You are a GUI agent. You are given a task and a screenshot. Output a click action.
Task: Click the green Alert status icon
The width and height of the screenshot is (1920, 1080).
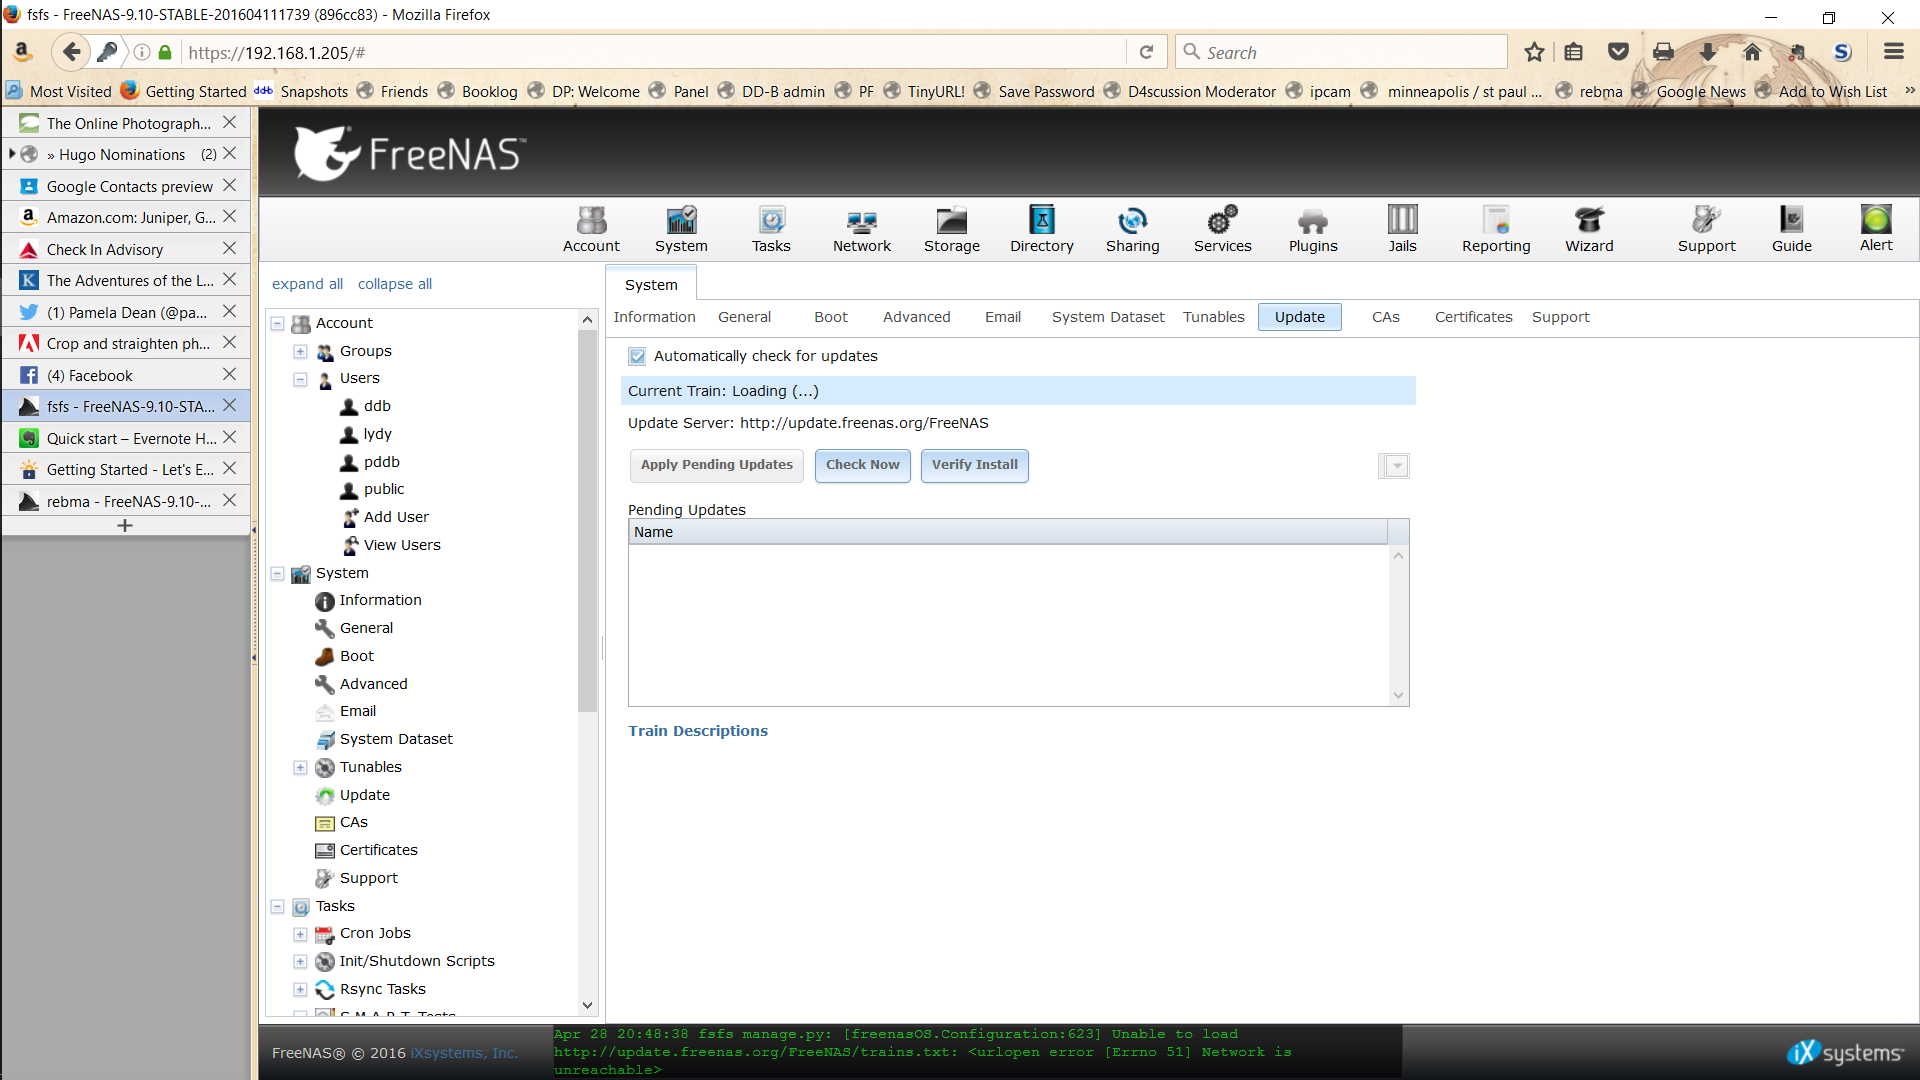[1875, 220]
